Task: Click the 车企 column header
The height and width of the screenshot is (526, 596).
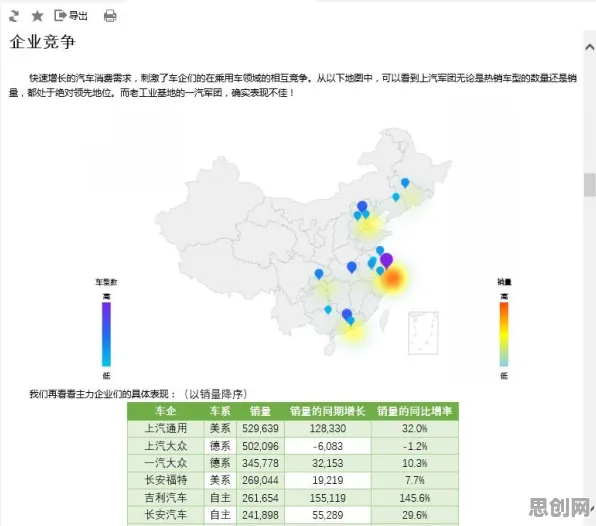Action: [165, 411]
